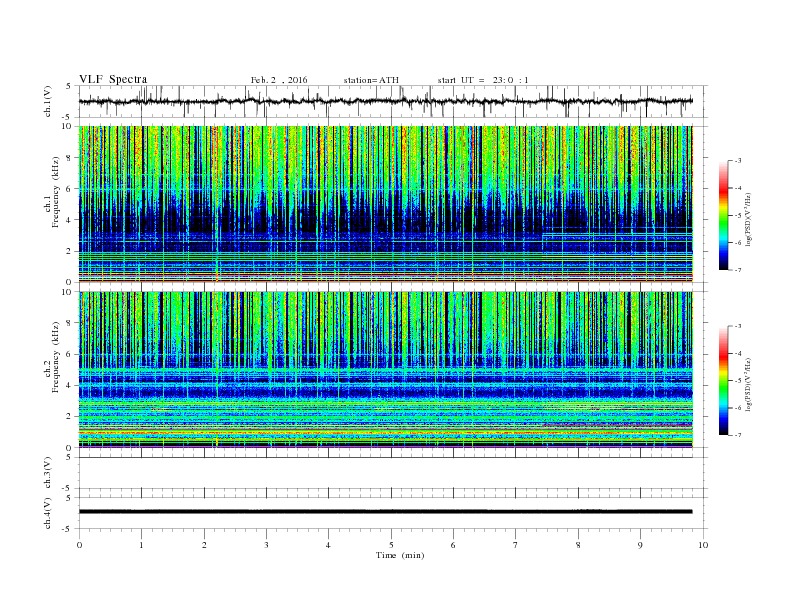
Task: Click the "station=ATH" header label
Action: click(371, 80)
